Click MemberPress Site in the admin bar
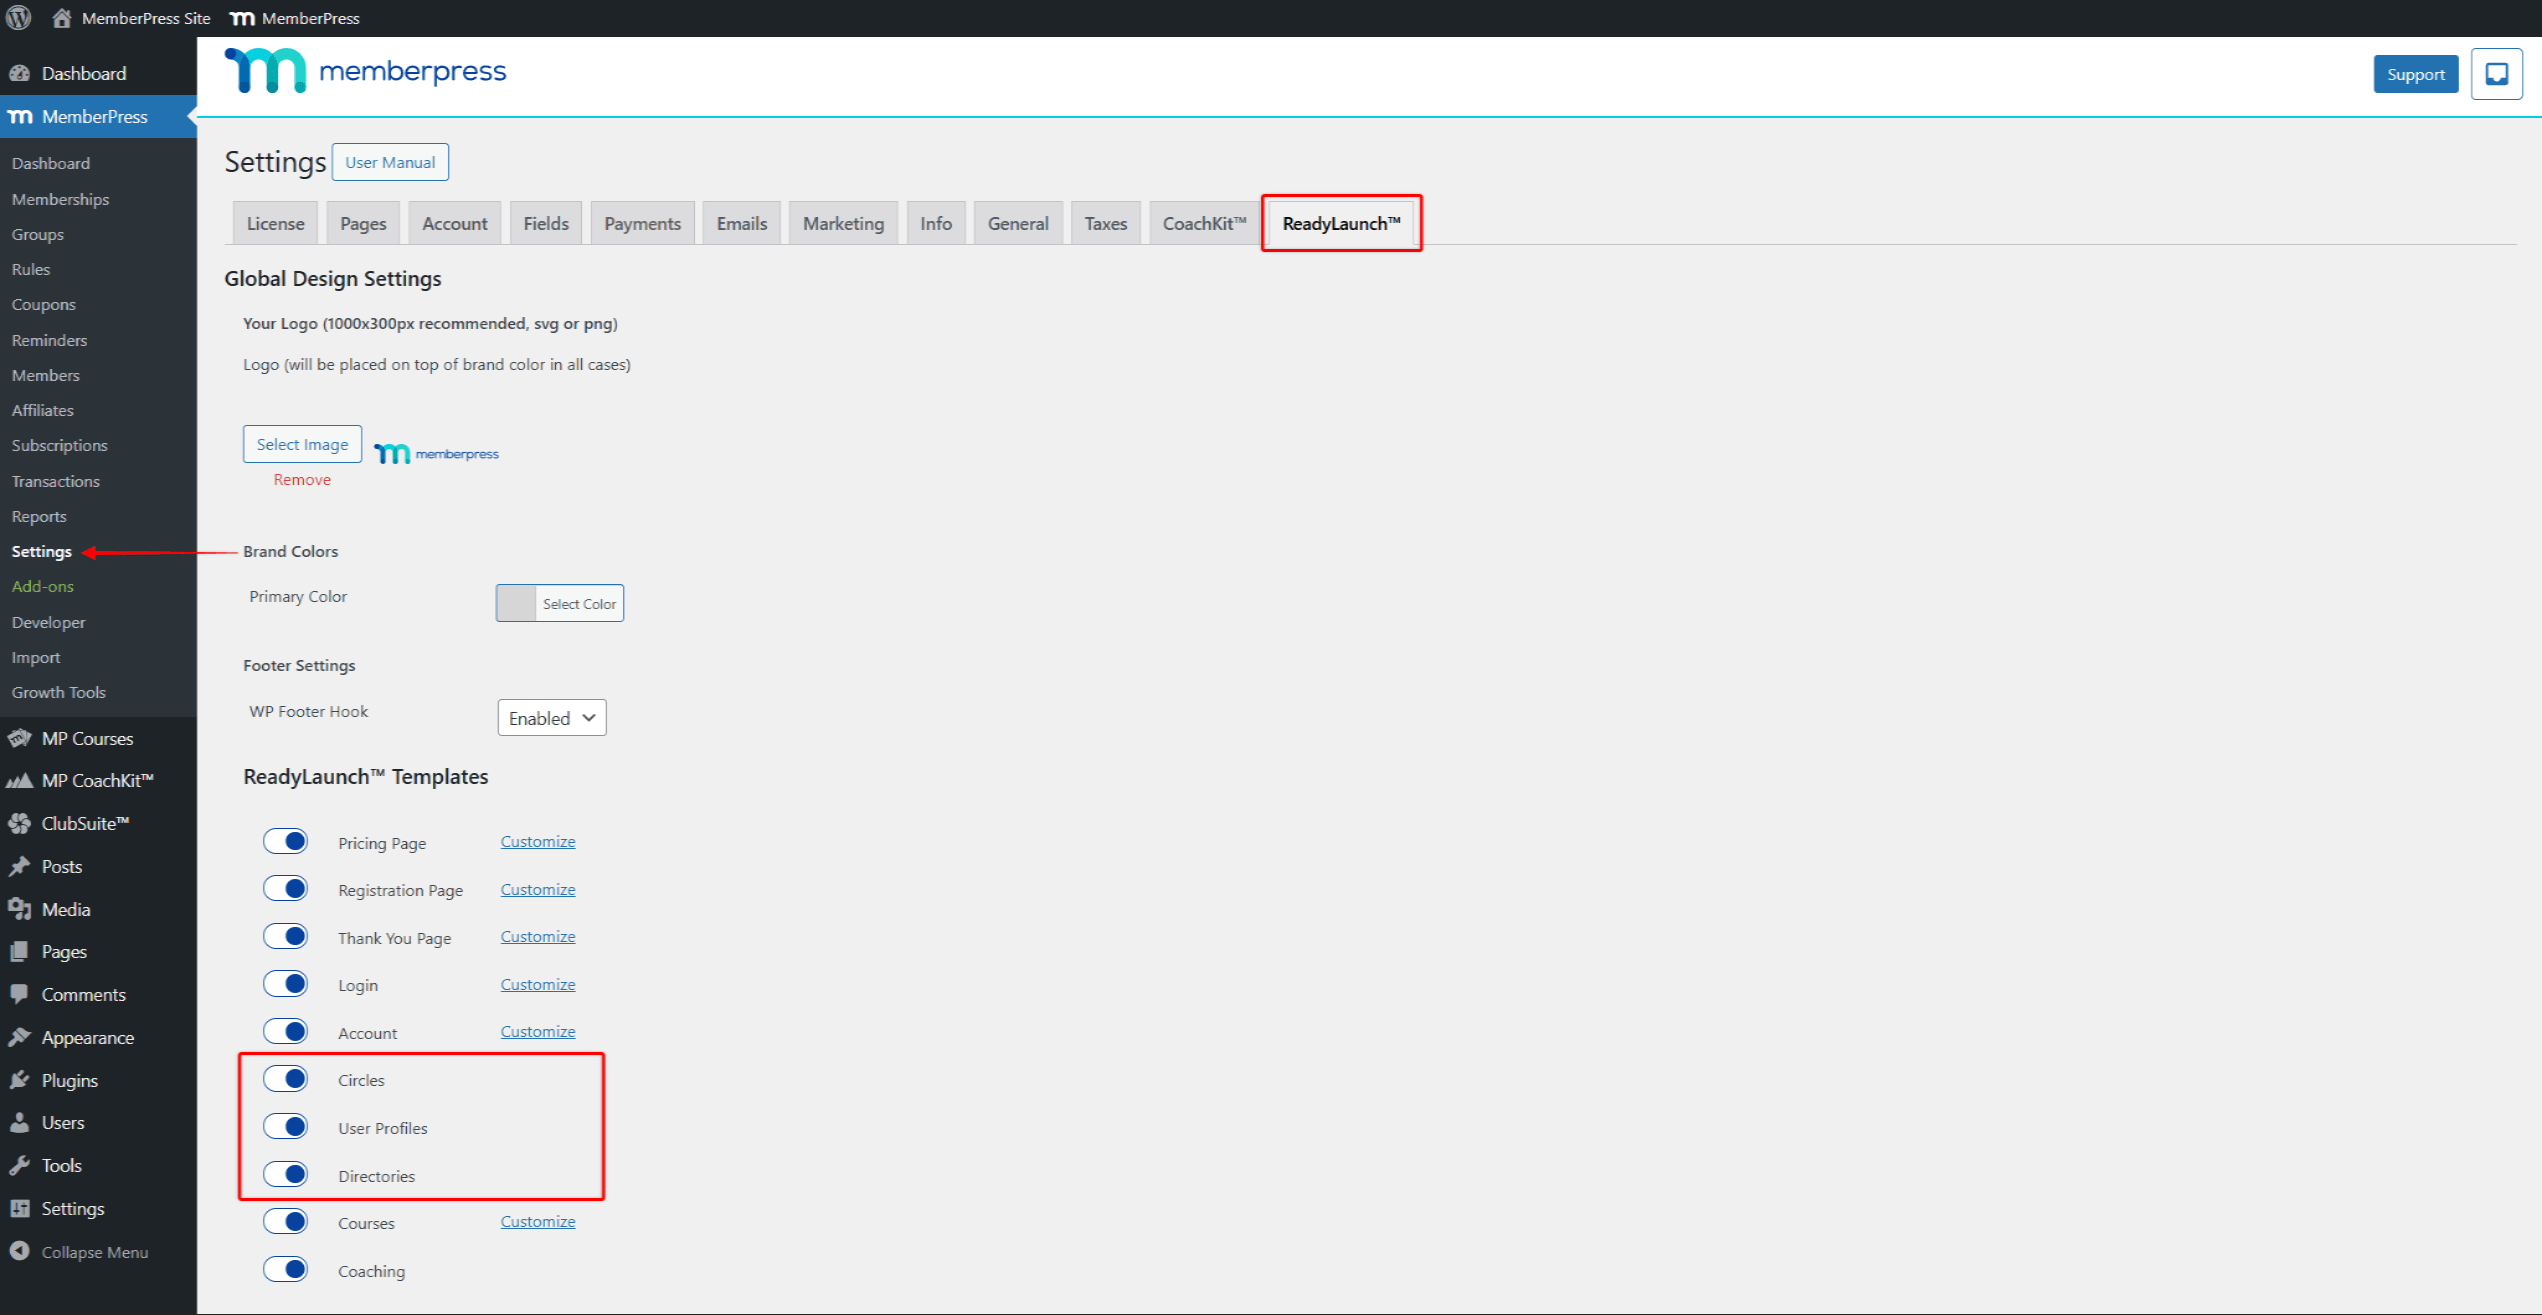 (146, 18)
